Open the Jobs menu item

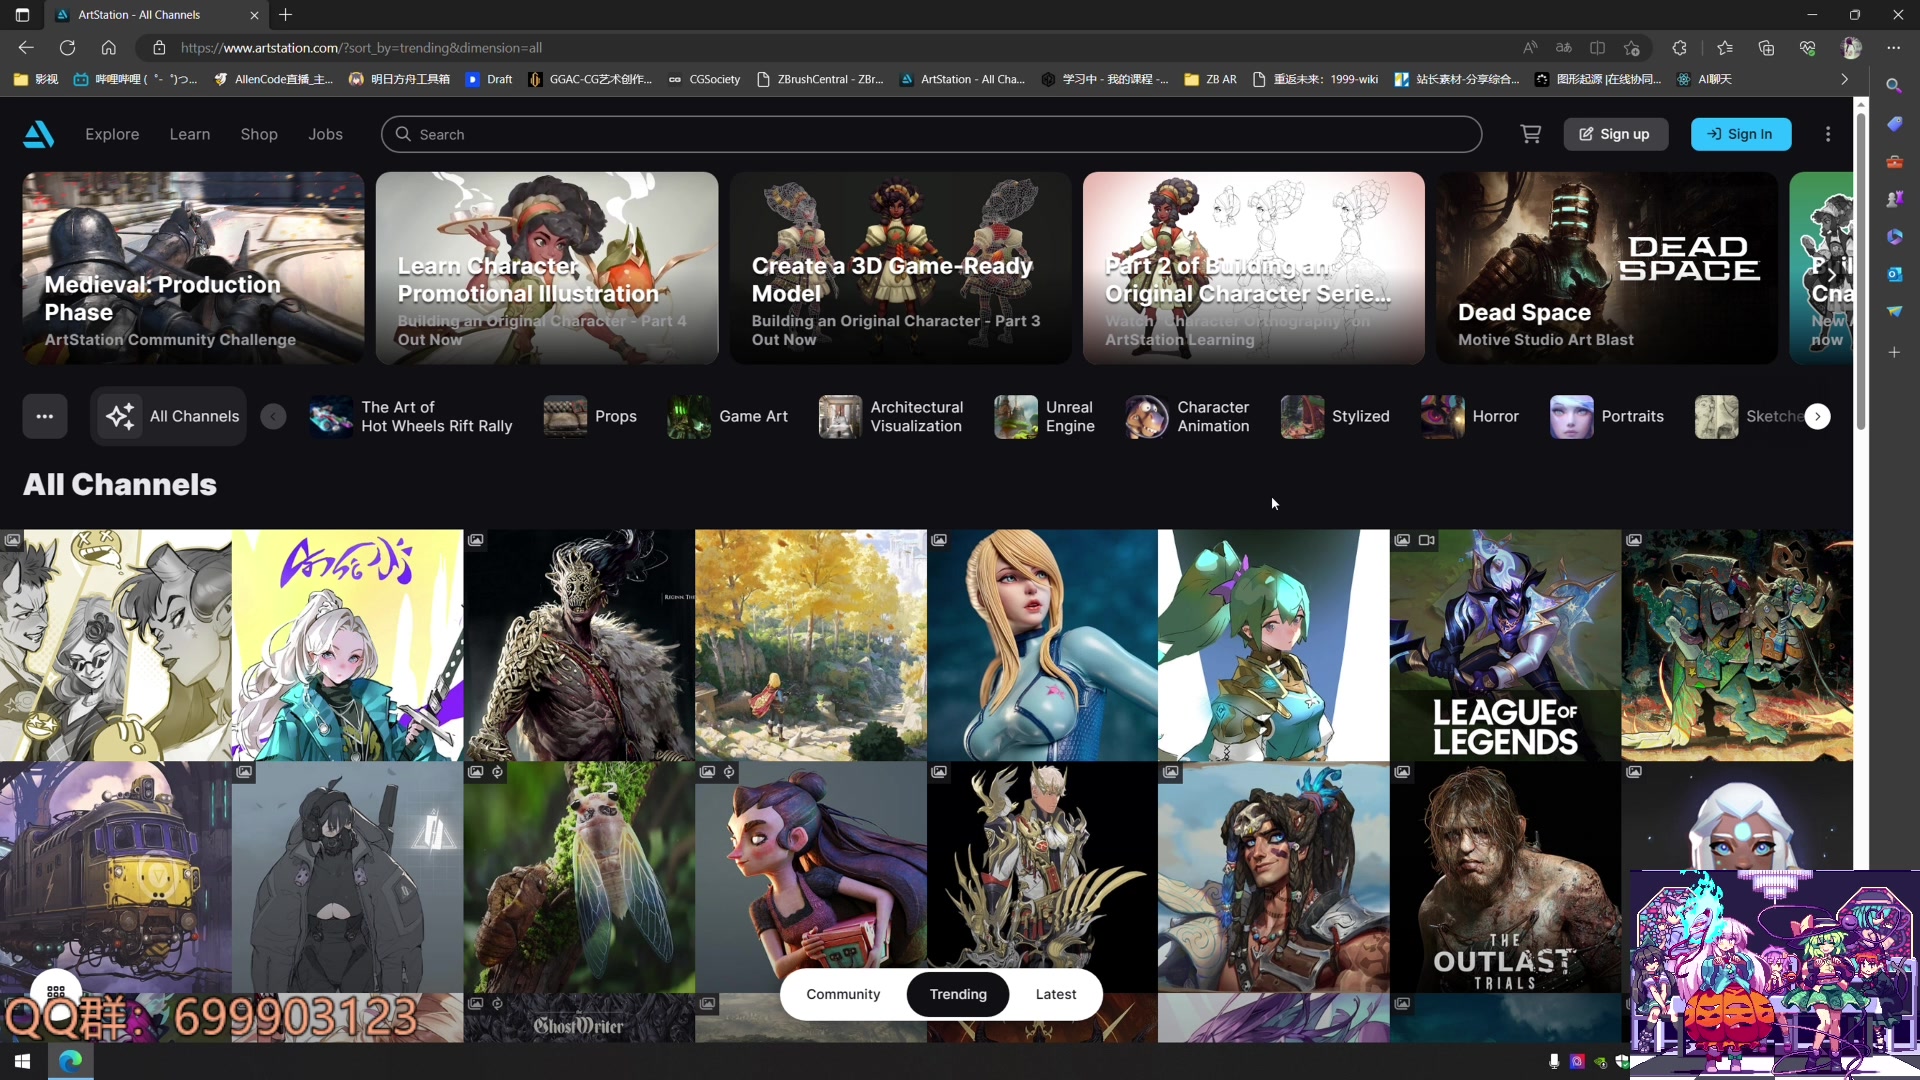coord(325,134)
